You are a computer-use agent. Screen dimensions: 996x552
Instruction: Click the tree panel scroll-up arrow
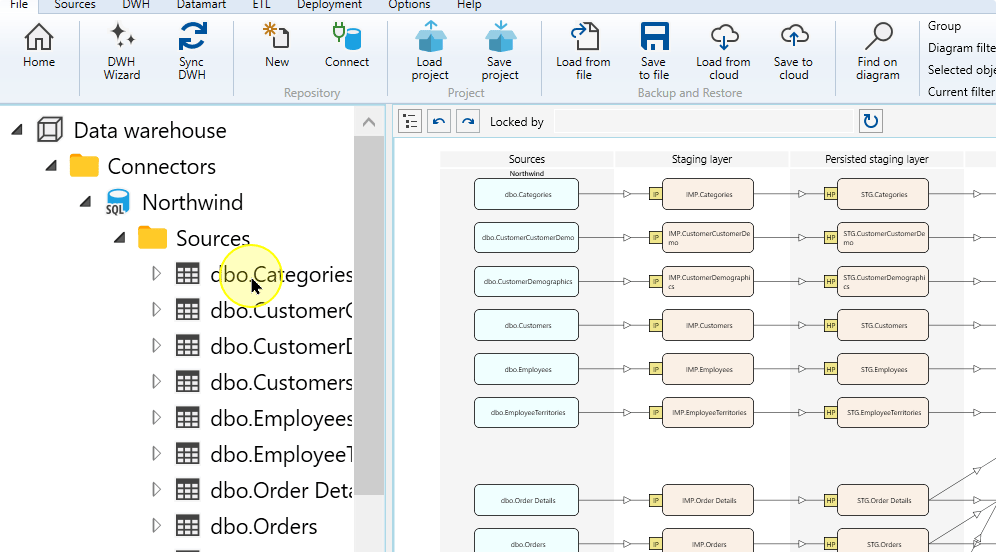click(x=369, y=122)
